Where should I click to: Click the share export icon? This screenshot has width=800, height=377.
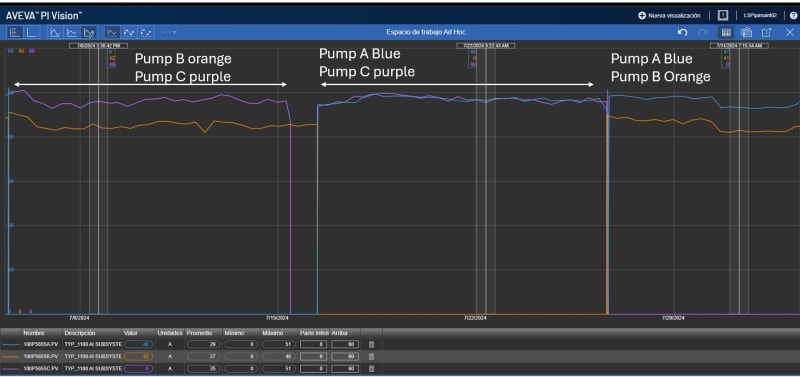766,32
